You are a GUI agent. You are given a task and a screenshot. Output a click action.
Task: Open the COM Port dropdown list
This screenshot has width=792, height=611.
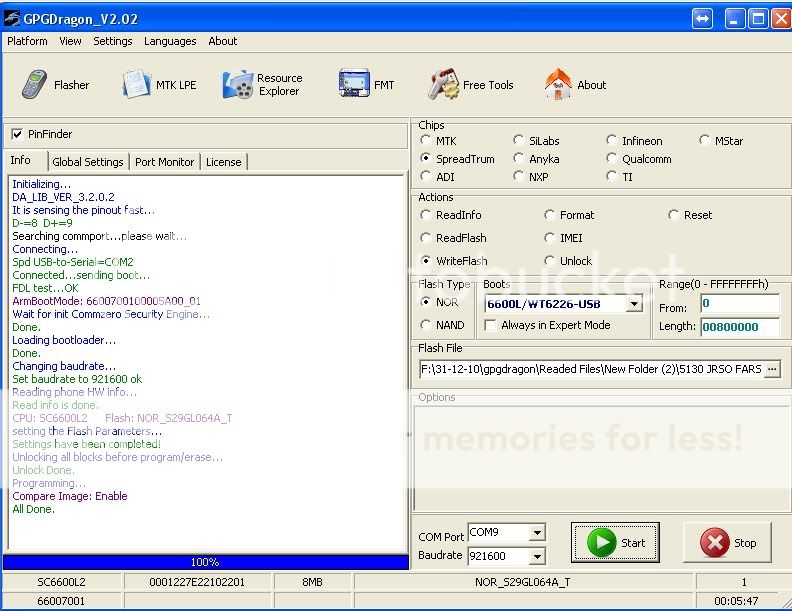537,532
